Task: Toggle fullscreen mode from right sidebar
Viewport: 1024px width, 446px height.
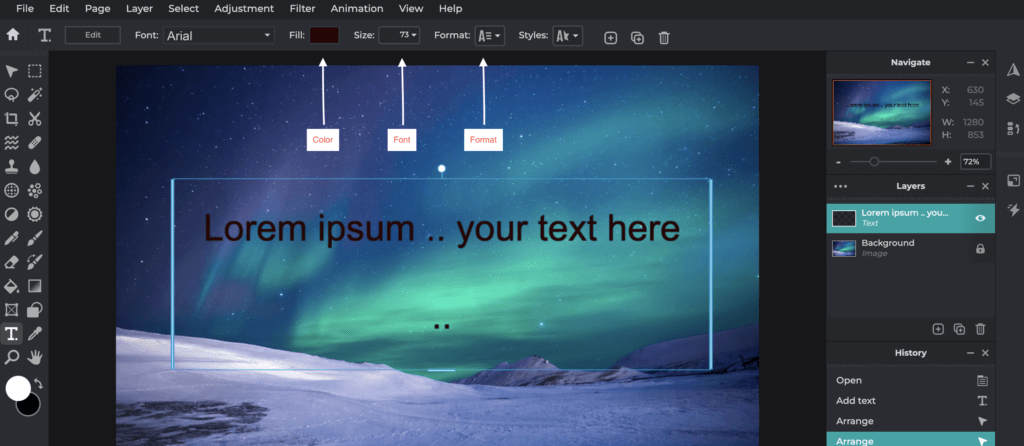Action: tap(1013, 180)
